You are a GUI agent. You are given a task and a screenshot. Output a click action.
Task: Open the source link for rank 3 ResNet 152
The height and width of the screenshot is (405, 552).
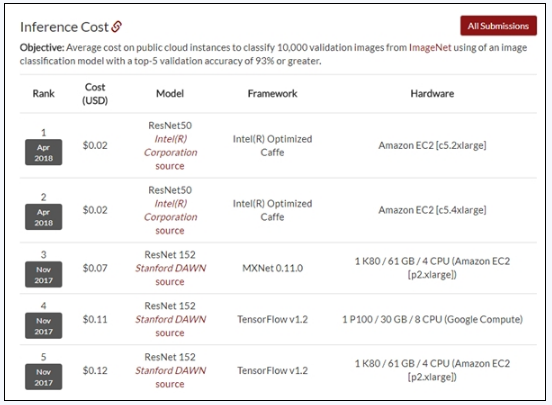click(170, 282)
